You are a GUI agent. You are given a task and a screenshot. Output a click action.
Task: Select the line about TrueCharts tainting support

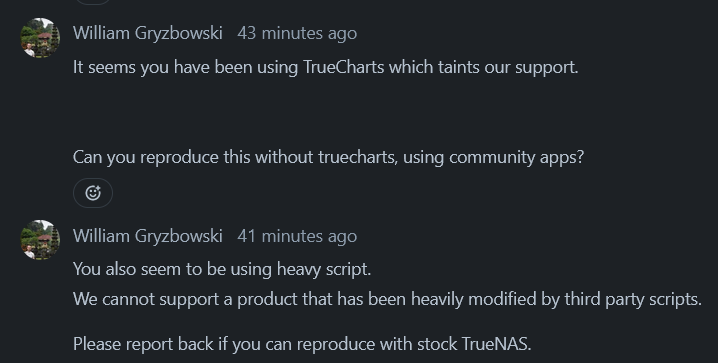pyautogui.click(x=326, y=67)
